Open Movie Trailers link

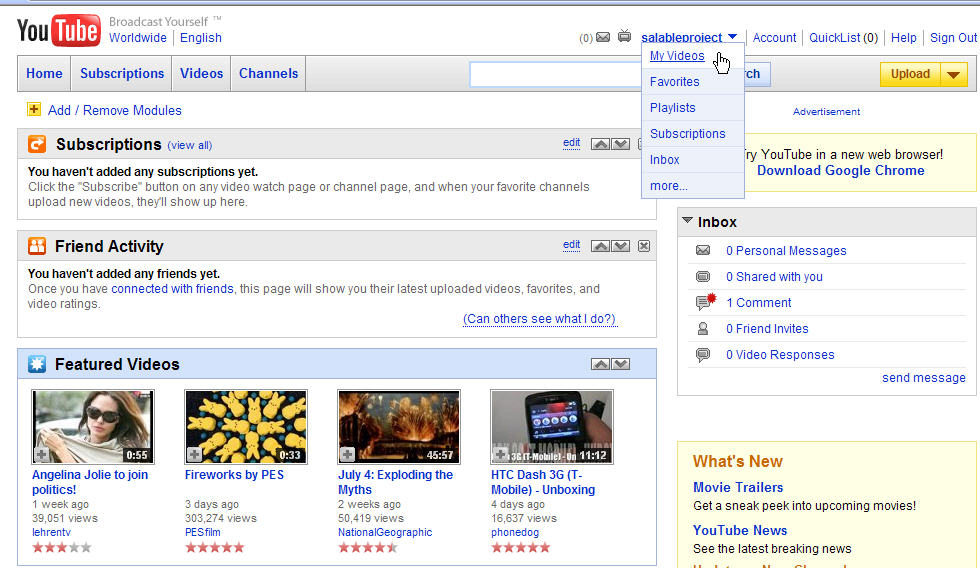(x=738, y=487)
